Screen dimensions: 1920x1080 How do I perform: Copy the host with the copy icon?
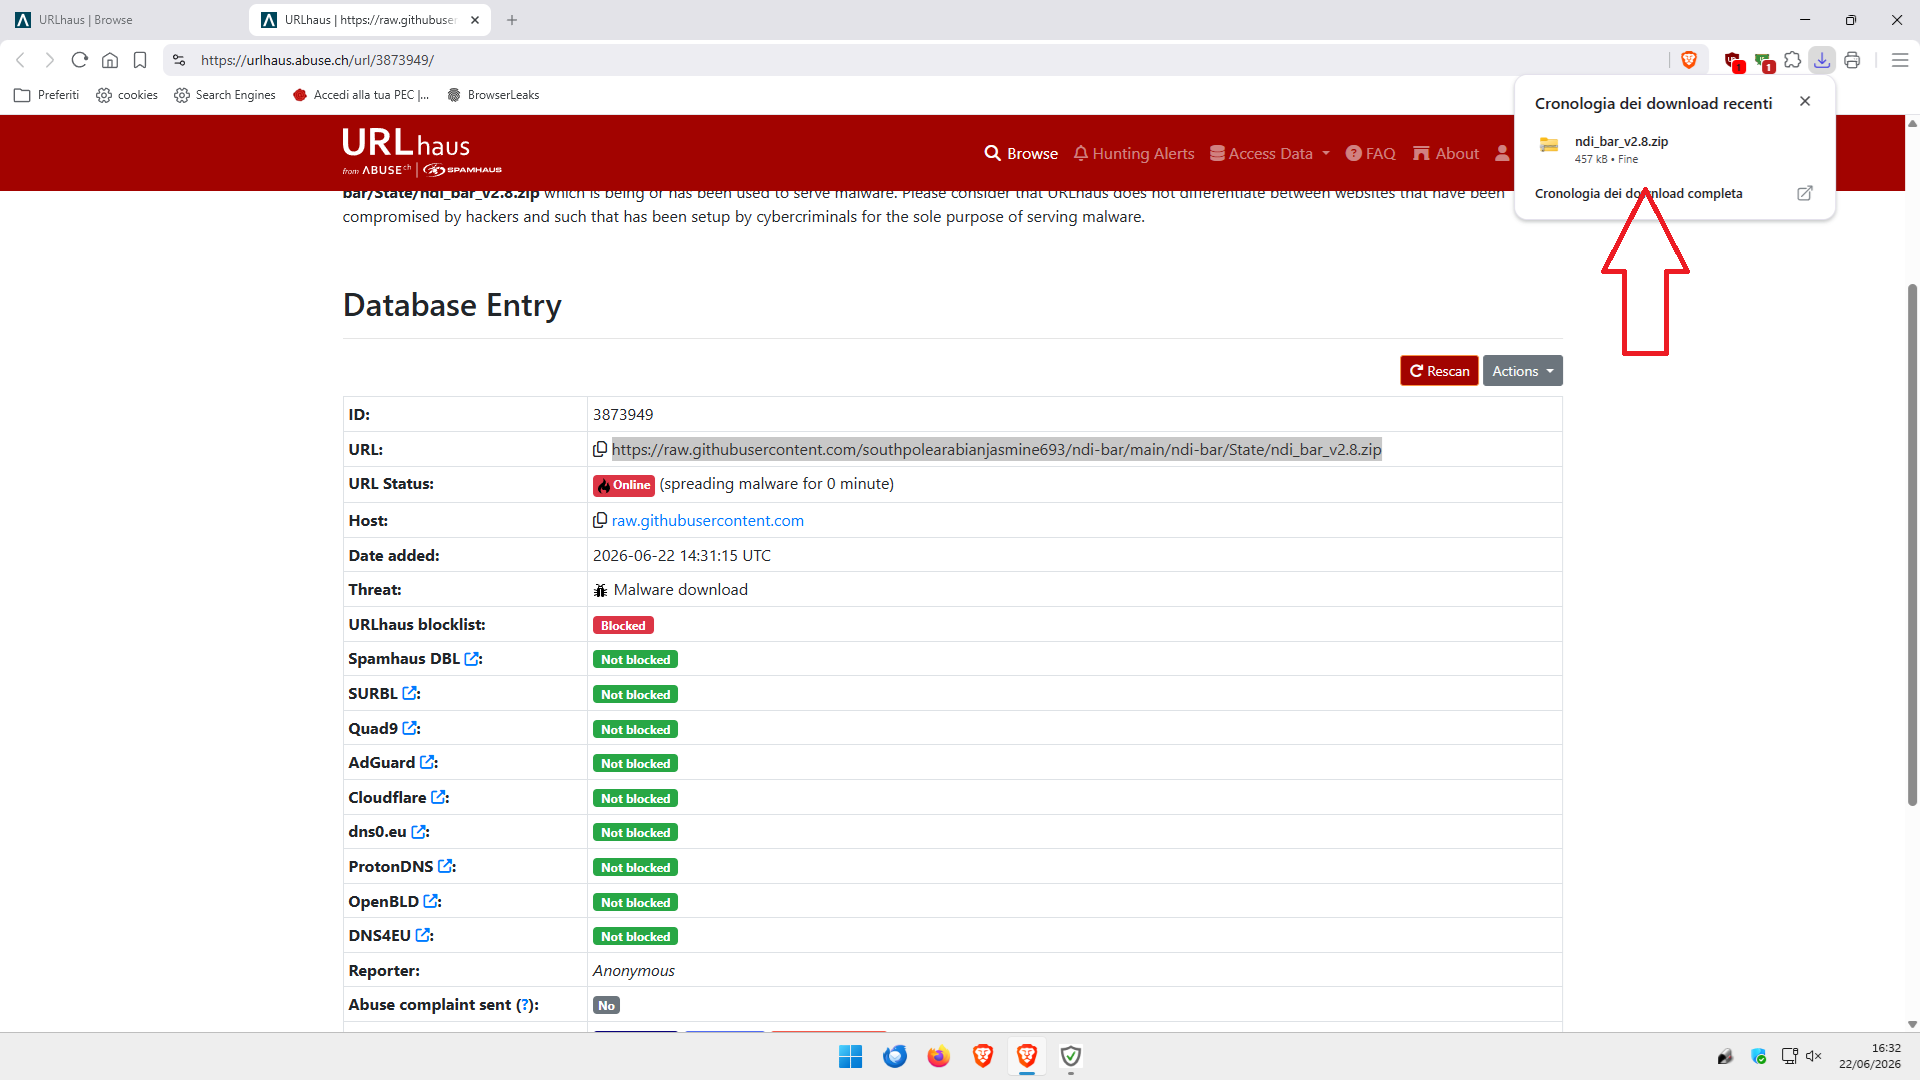[x=600, y=520]
